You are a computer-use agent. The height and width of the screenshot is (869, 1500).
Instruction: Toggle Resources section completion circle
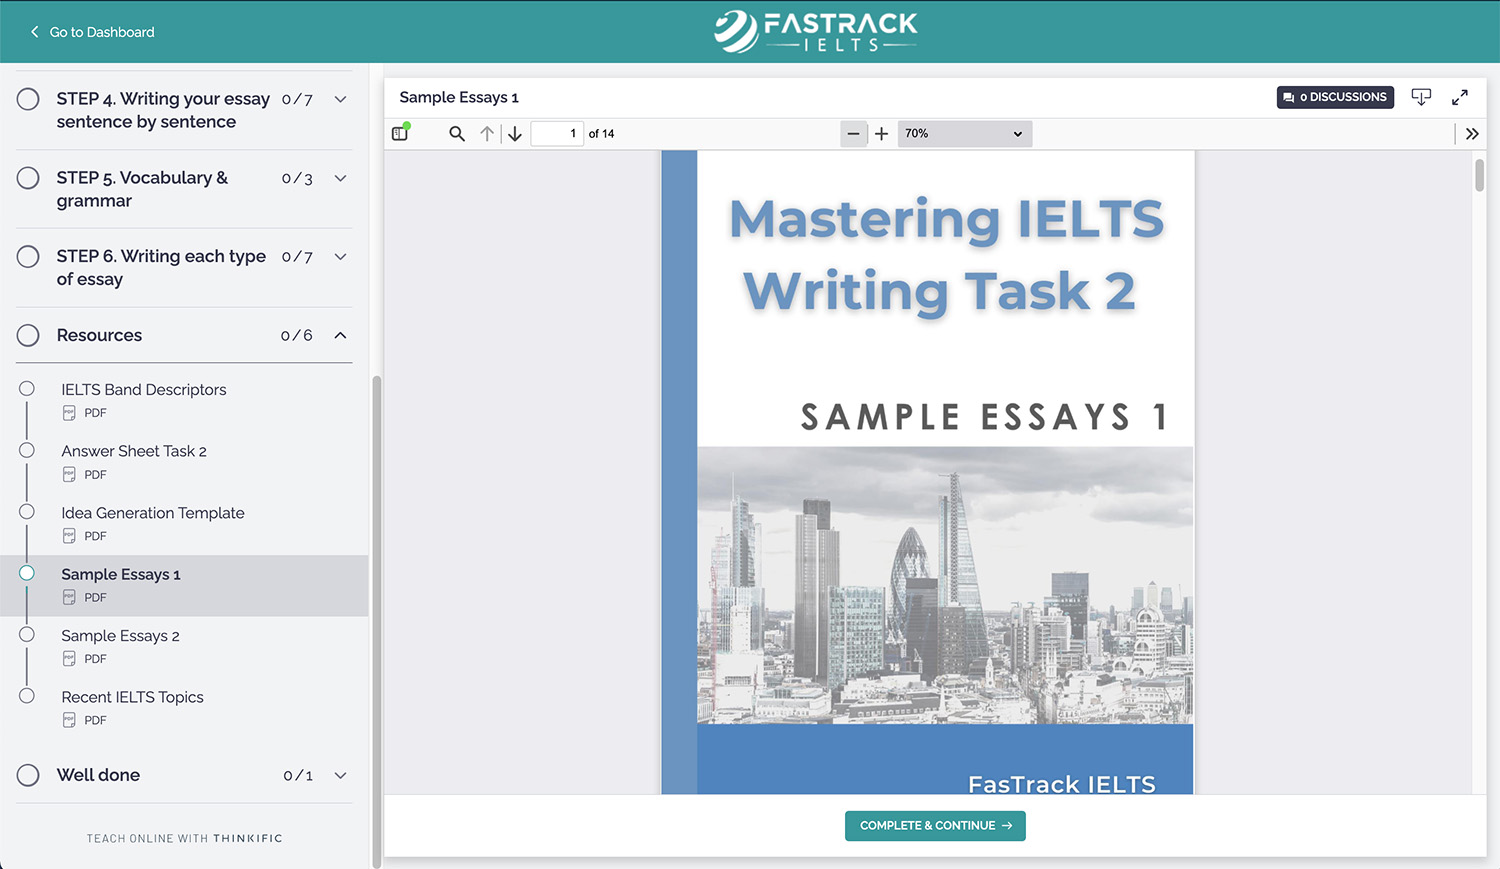28,335
